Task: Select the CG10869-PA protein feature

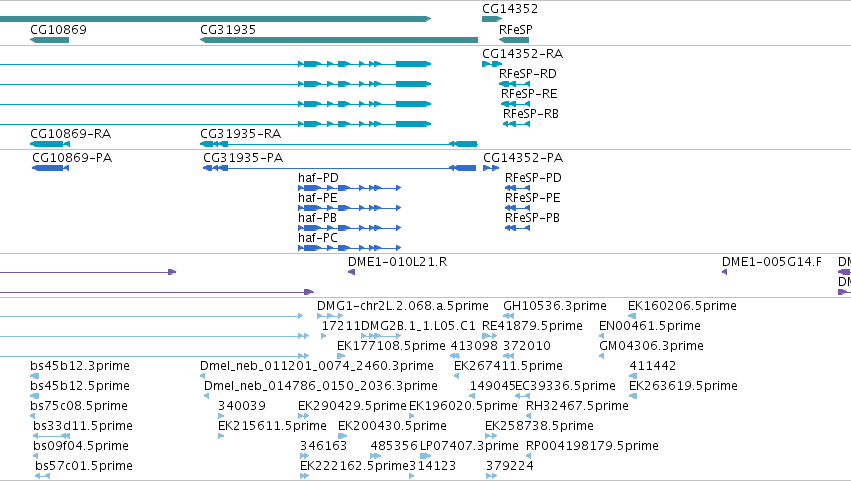Action: click(50, 168)
